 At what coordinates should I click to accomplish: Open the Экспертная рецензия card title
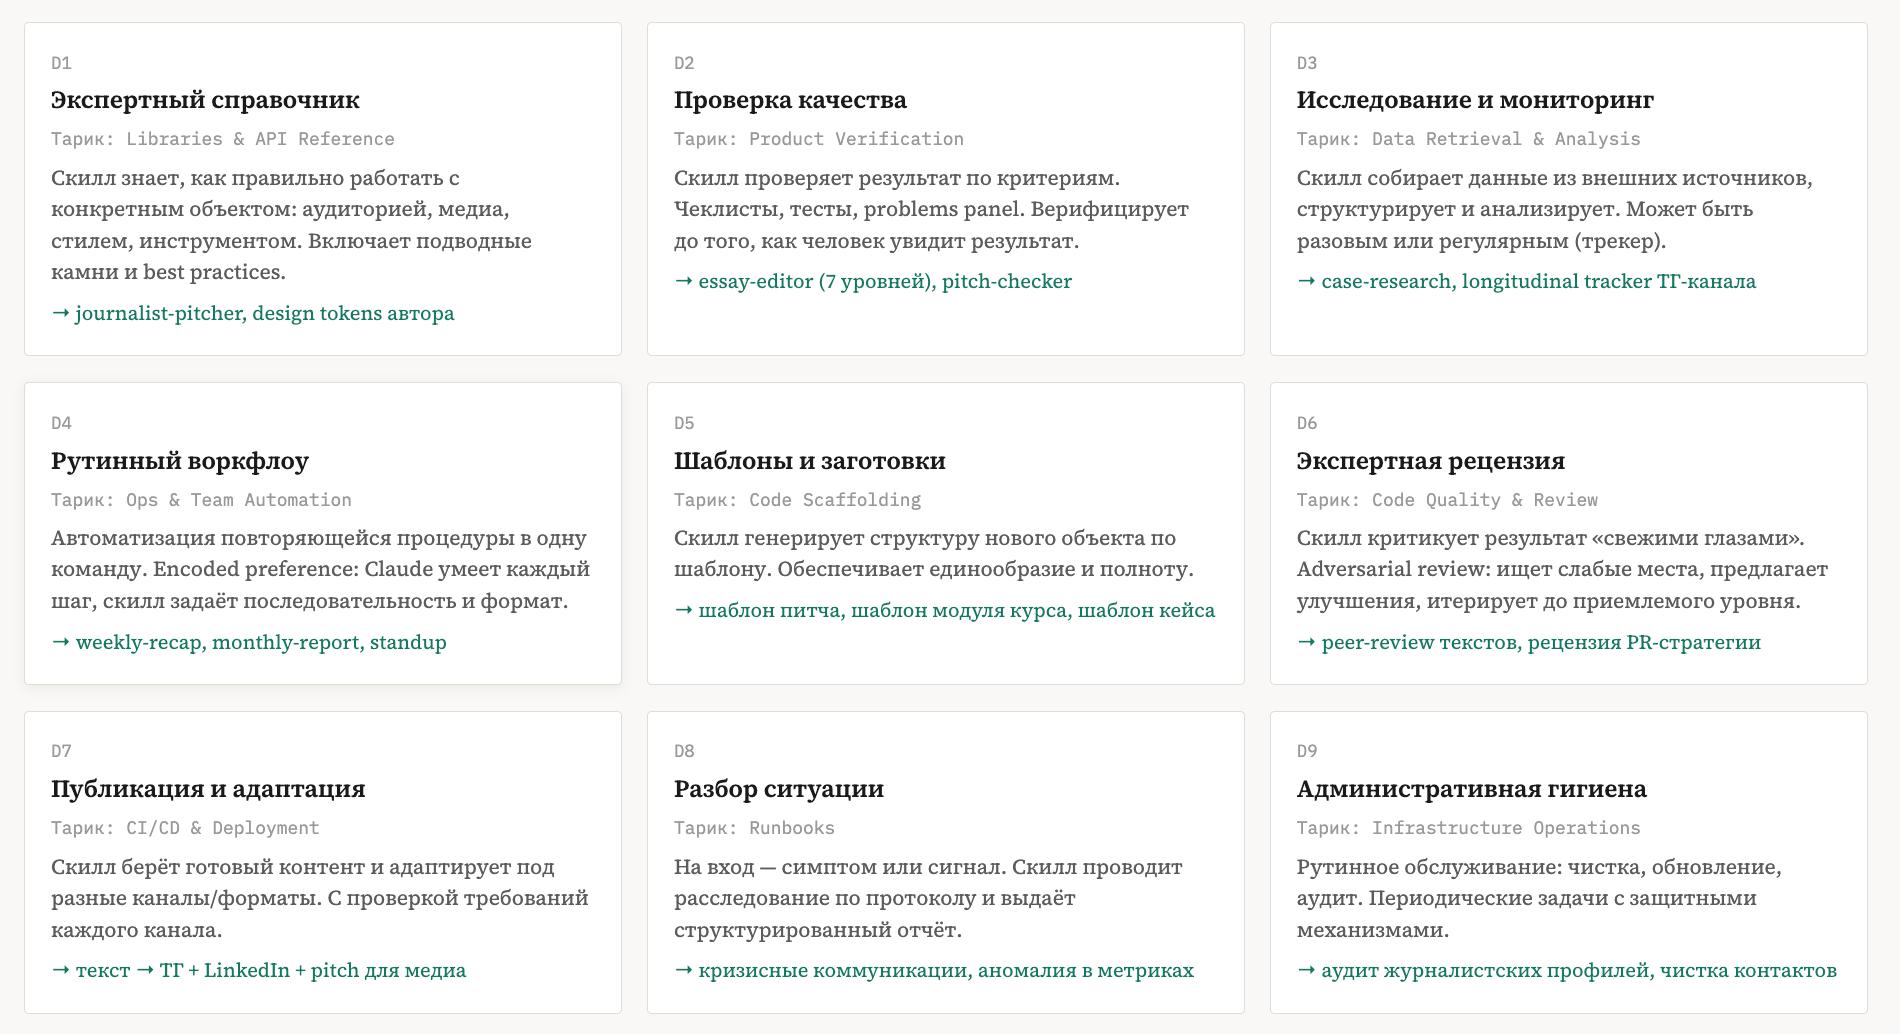pos(1430,461)
